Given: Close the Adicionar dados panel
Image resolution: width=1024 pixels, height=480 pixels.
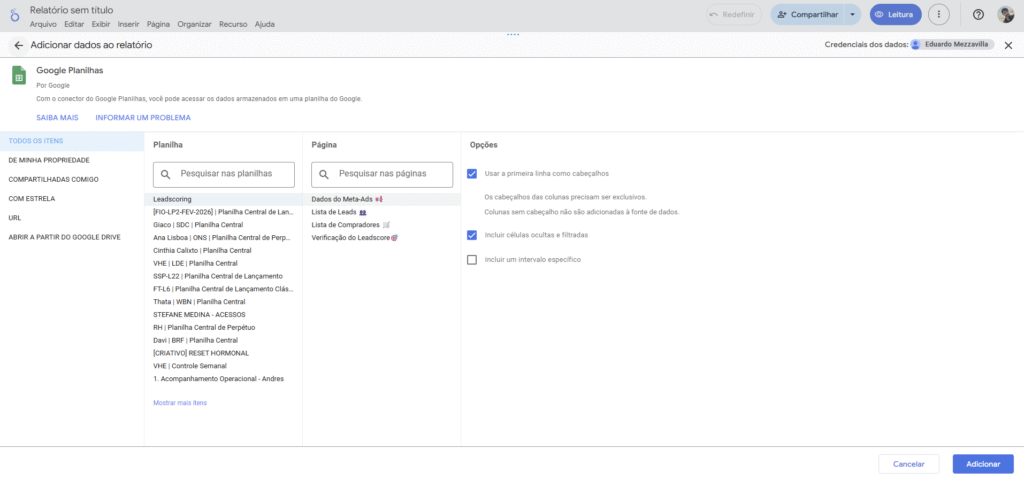Looking at the screenshot, I should click(x=1008, y=45).
